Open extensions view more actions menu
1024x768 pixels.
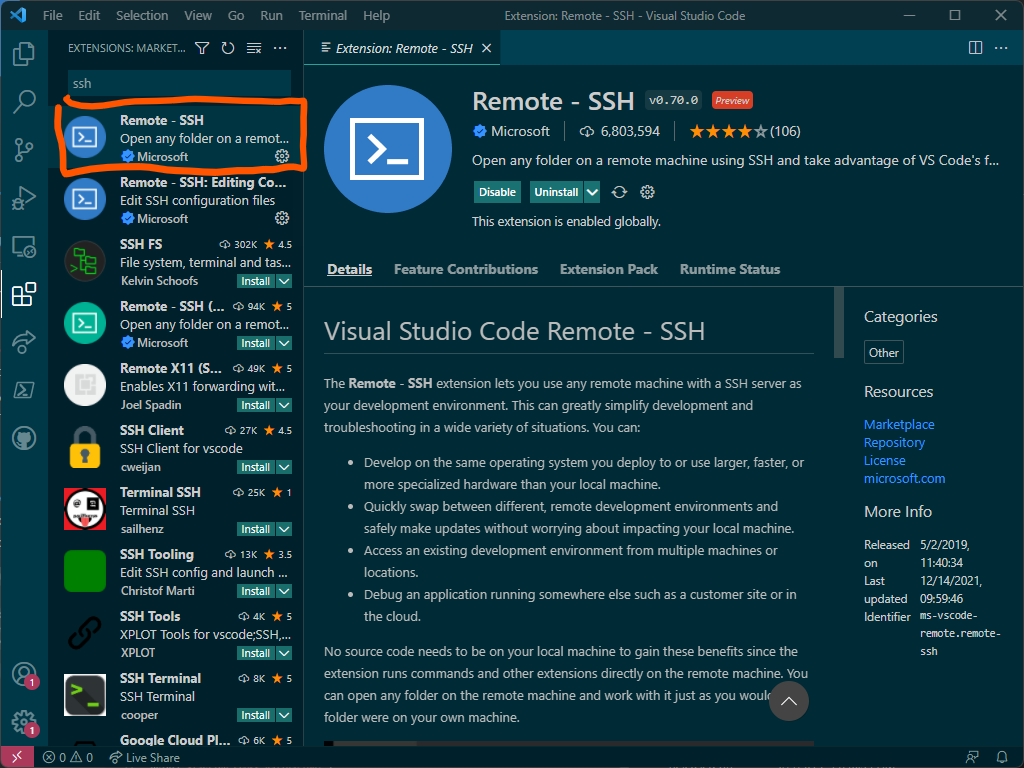tap(280, 48)
